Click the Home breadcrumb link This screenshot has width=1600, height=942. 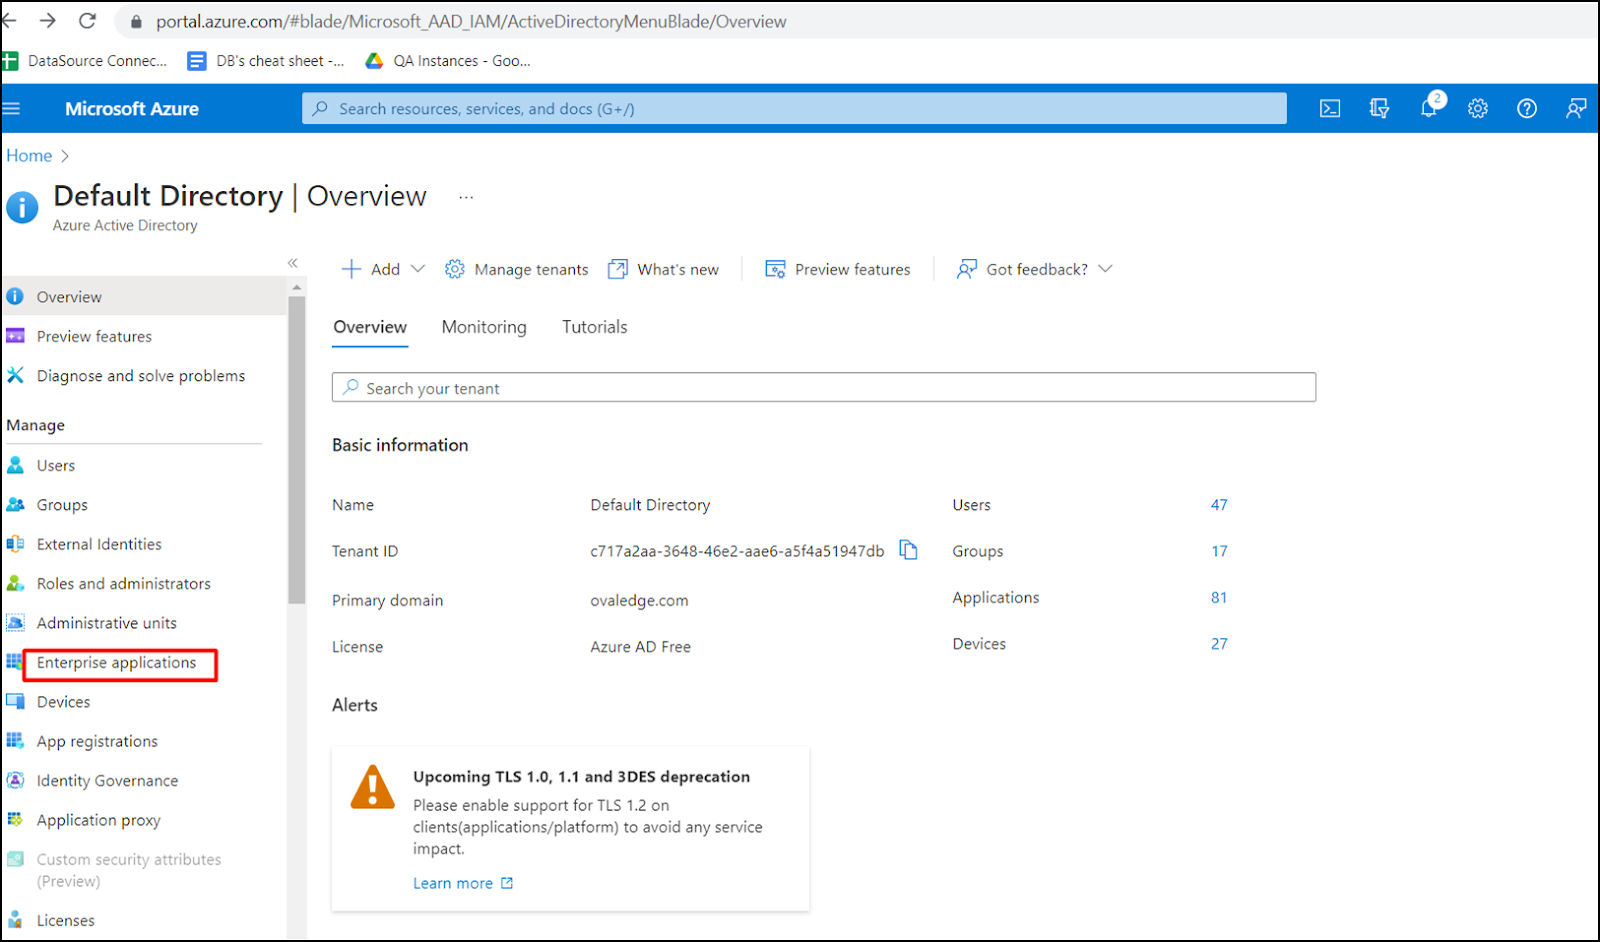tap(29, 156)
